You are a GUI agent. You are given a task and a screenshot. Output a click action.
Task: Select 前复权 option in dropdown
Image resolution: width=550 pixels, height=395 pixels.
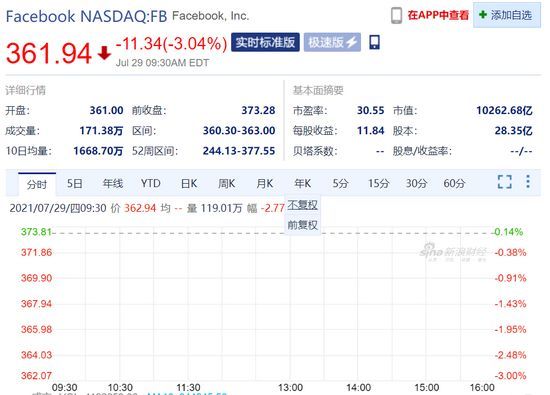tap(302, 225)
